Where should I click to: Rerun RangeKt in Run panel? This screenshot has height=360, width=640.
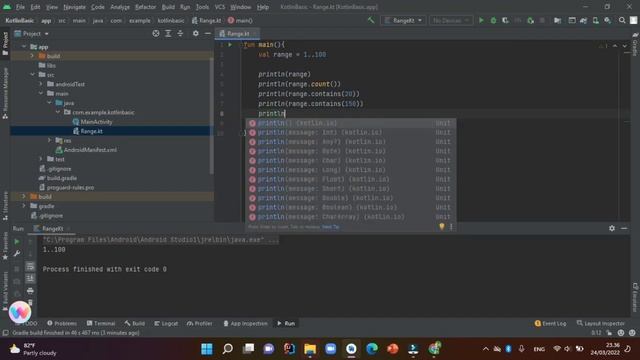click(x=17, y=242)
